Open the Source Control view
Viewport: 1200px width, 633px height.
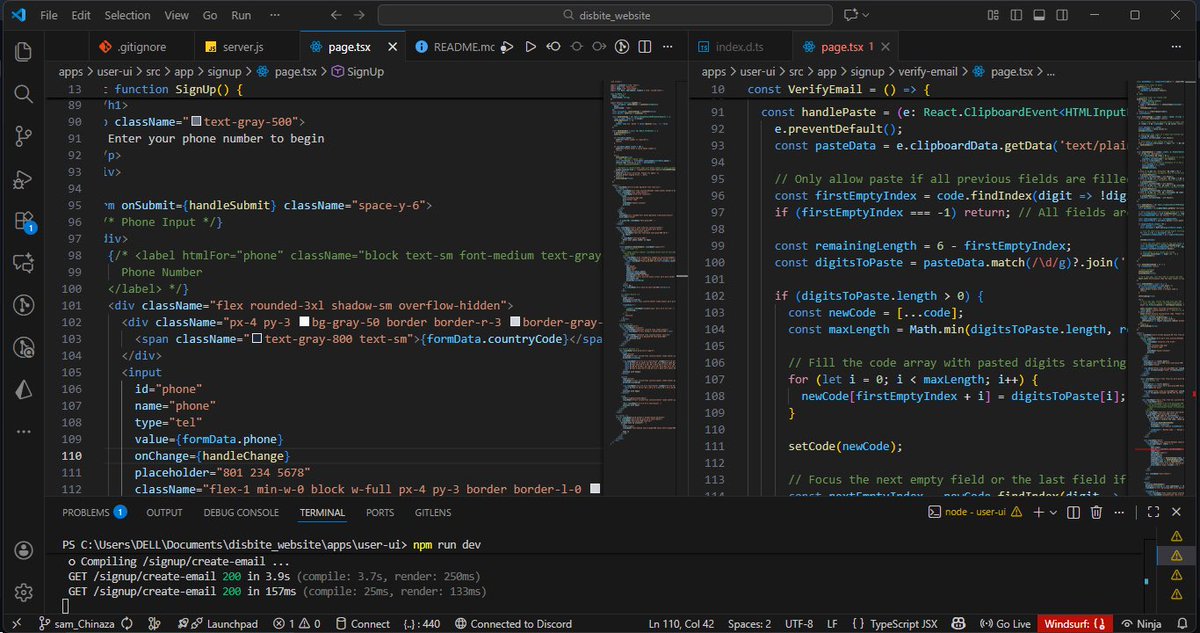[24, 137]
